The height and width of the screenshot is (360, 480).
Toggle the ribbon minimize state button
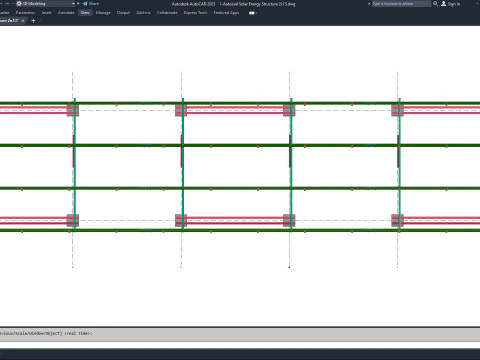coord(252,13)
